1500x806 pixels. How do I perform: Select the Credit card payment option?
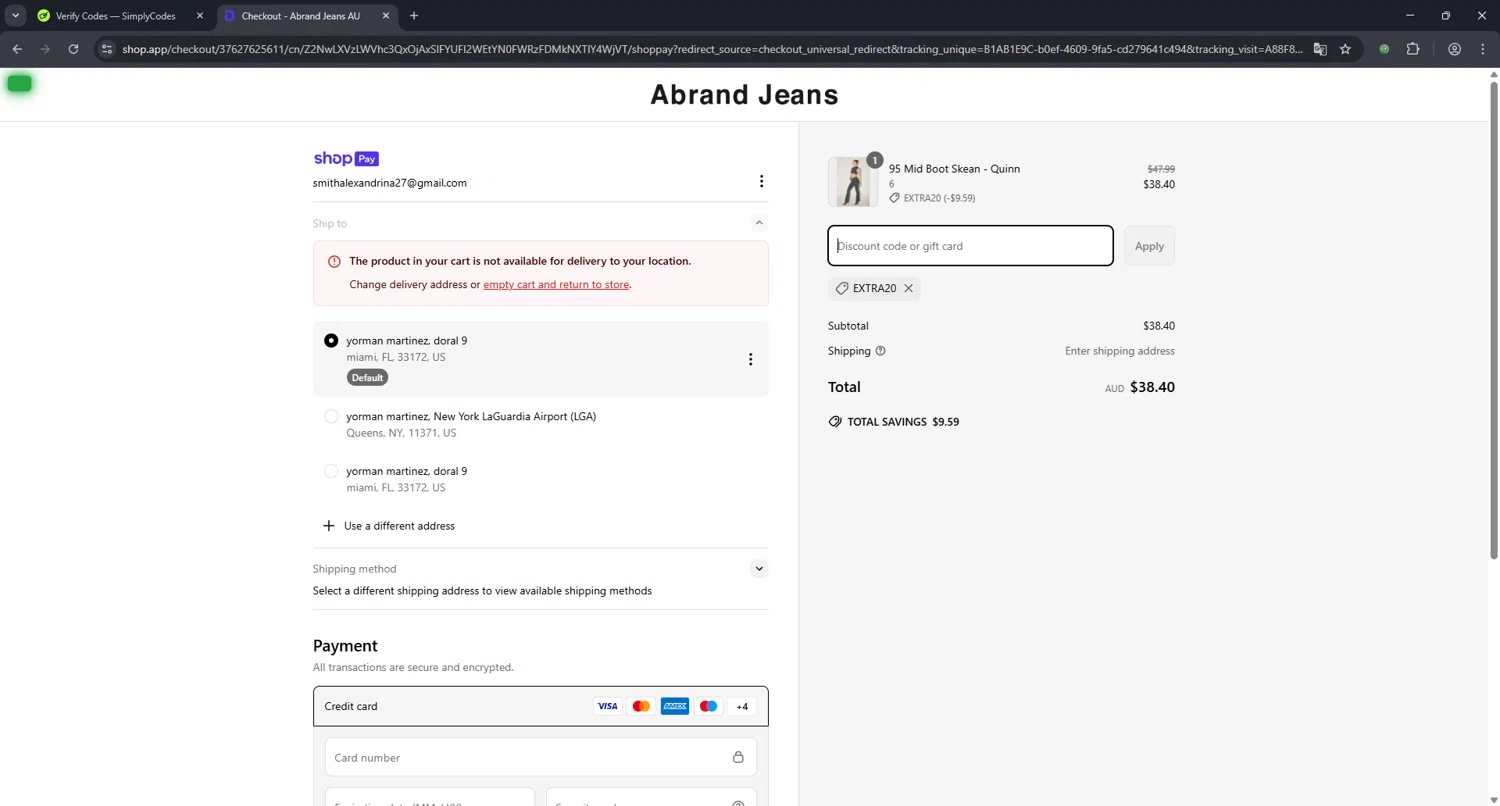click(540, 706)
